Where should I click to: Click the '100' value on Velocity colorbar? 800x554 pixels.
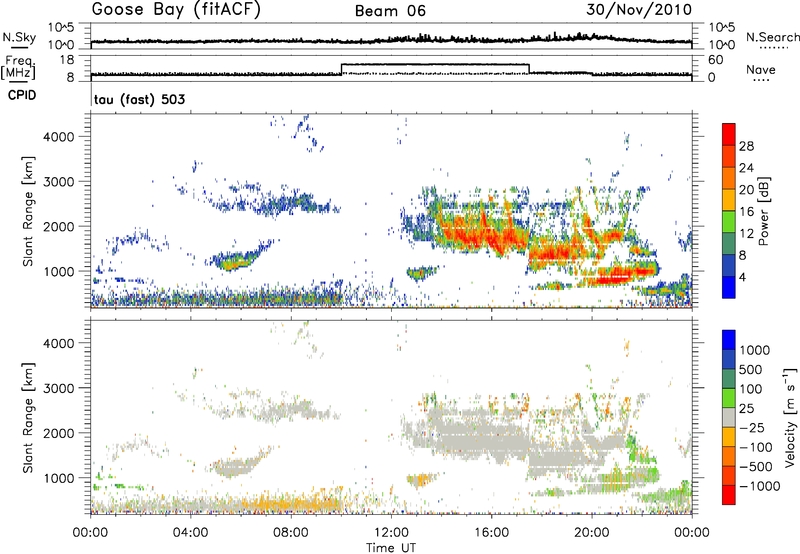(753, 389)
